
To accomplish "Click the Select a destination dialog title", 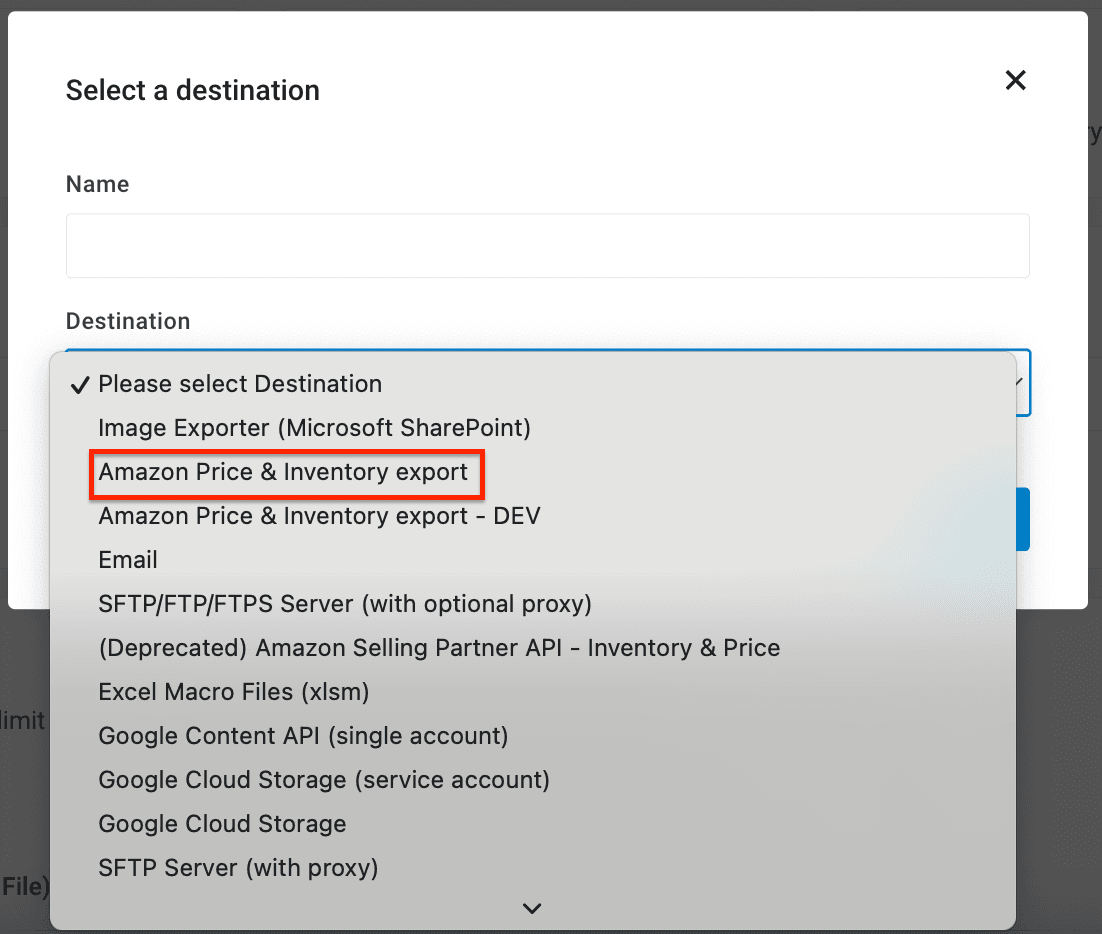I will tap(192, 90).
